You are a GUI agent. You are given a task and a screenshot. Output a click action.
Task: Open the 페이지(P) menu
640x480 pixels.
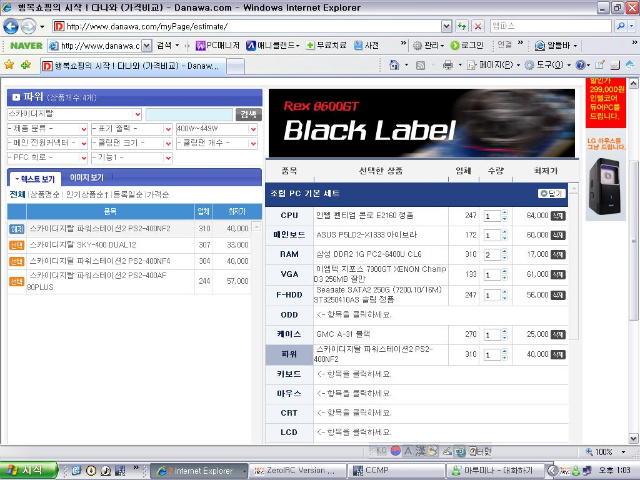[x=493, y=65]
